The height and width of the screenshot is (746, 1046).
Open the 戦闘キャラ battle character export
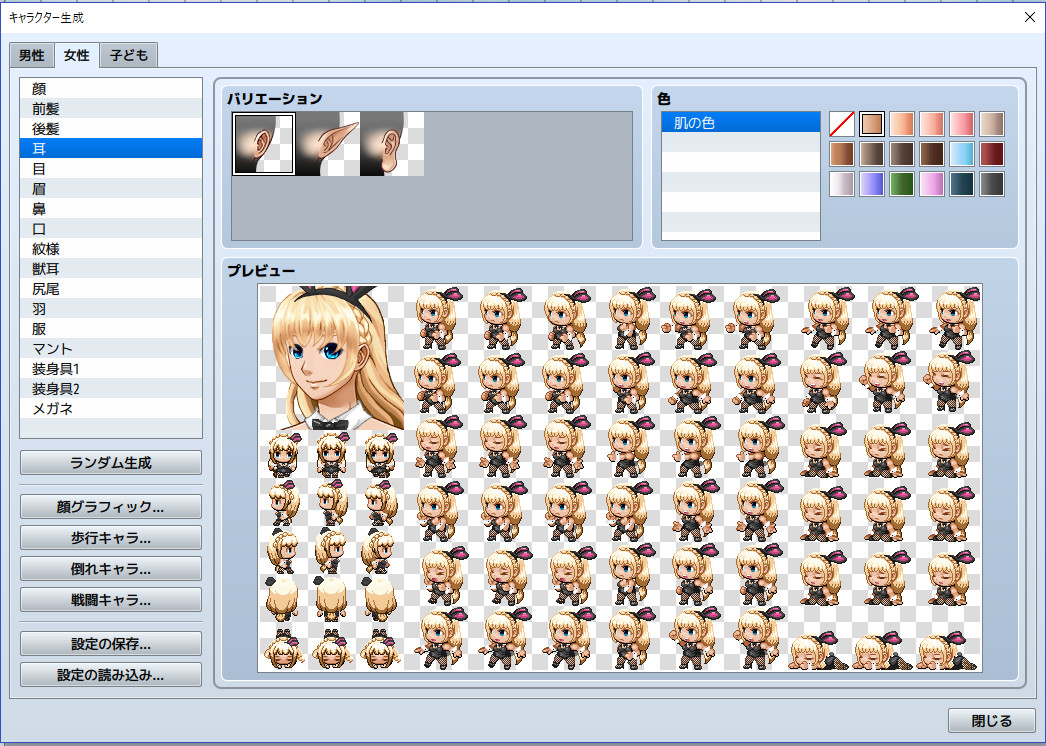pyautogui.click(x=110, y=599)
